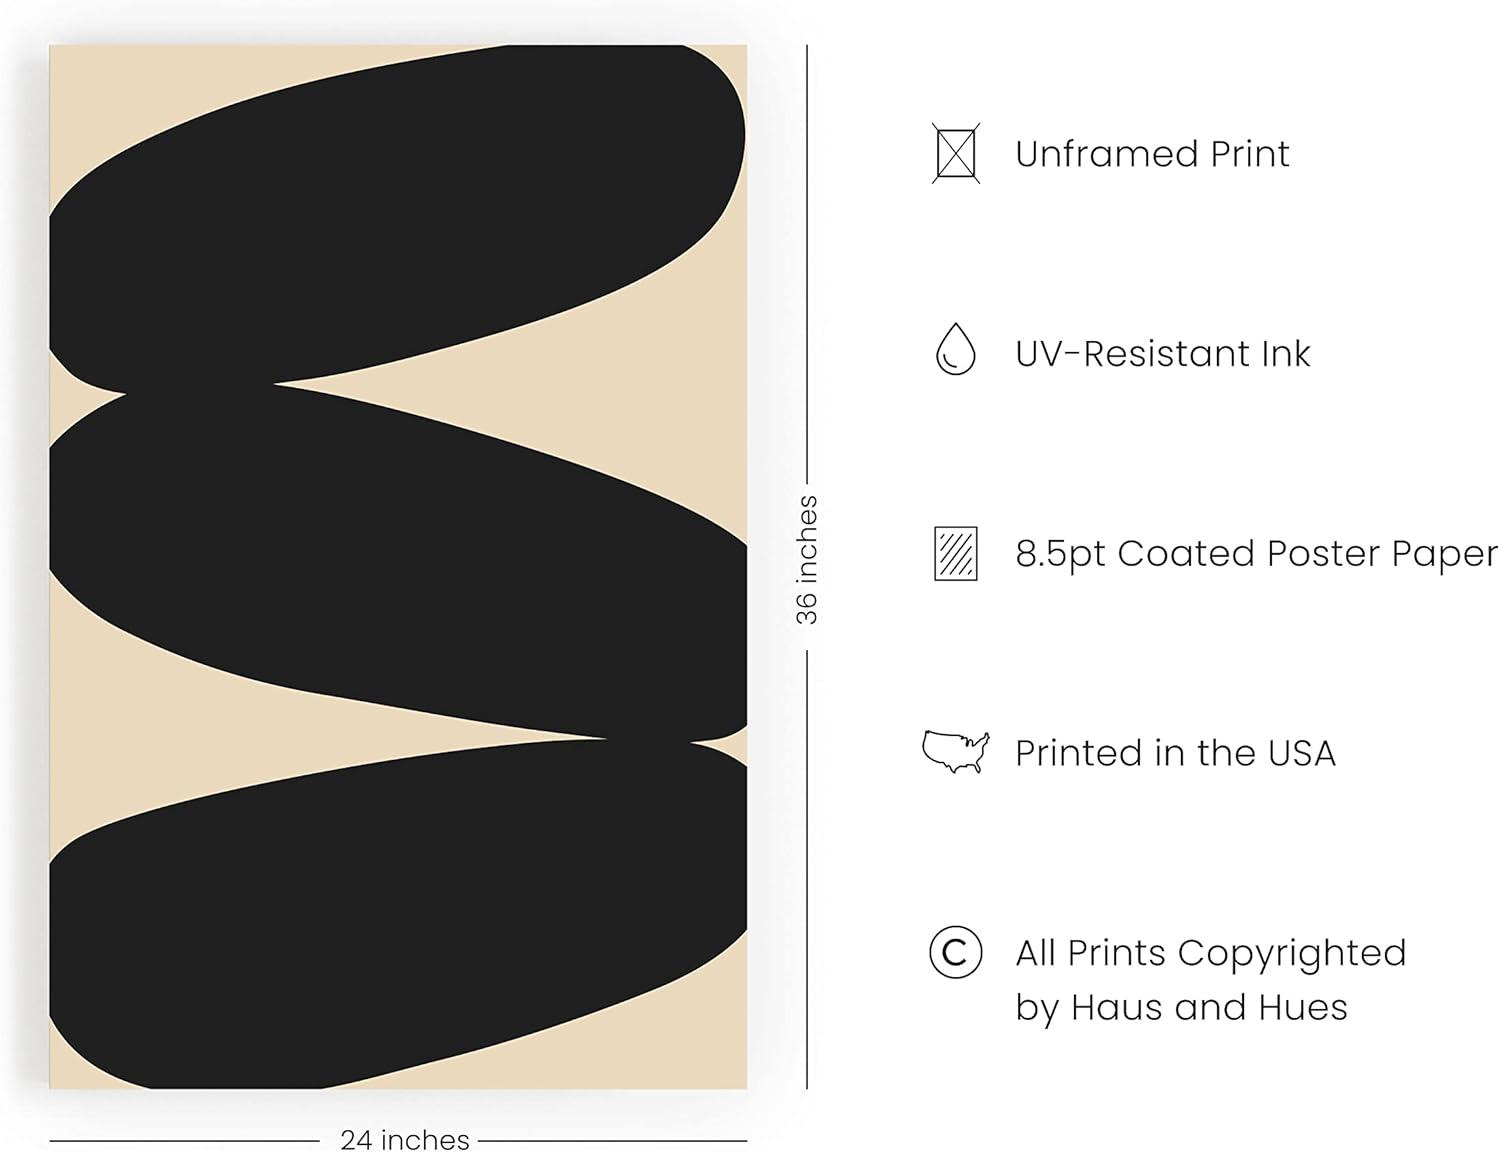Image resolution: width=1500 pixels, height=1152 pixels.
Task: Select the "Unframed Print" label
Action: [x=1152, y=154]
